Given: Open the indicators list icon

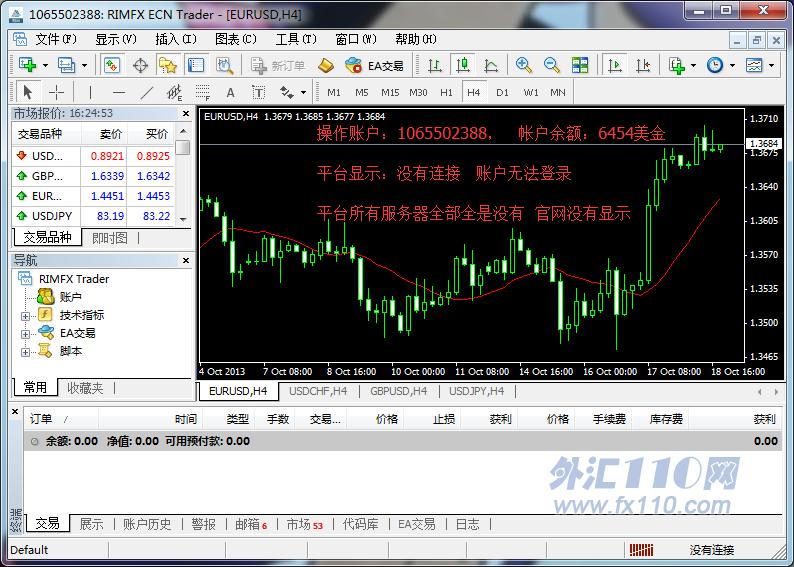Looking at the screenshot, I should coord(677,65).
